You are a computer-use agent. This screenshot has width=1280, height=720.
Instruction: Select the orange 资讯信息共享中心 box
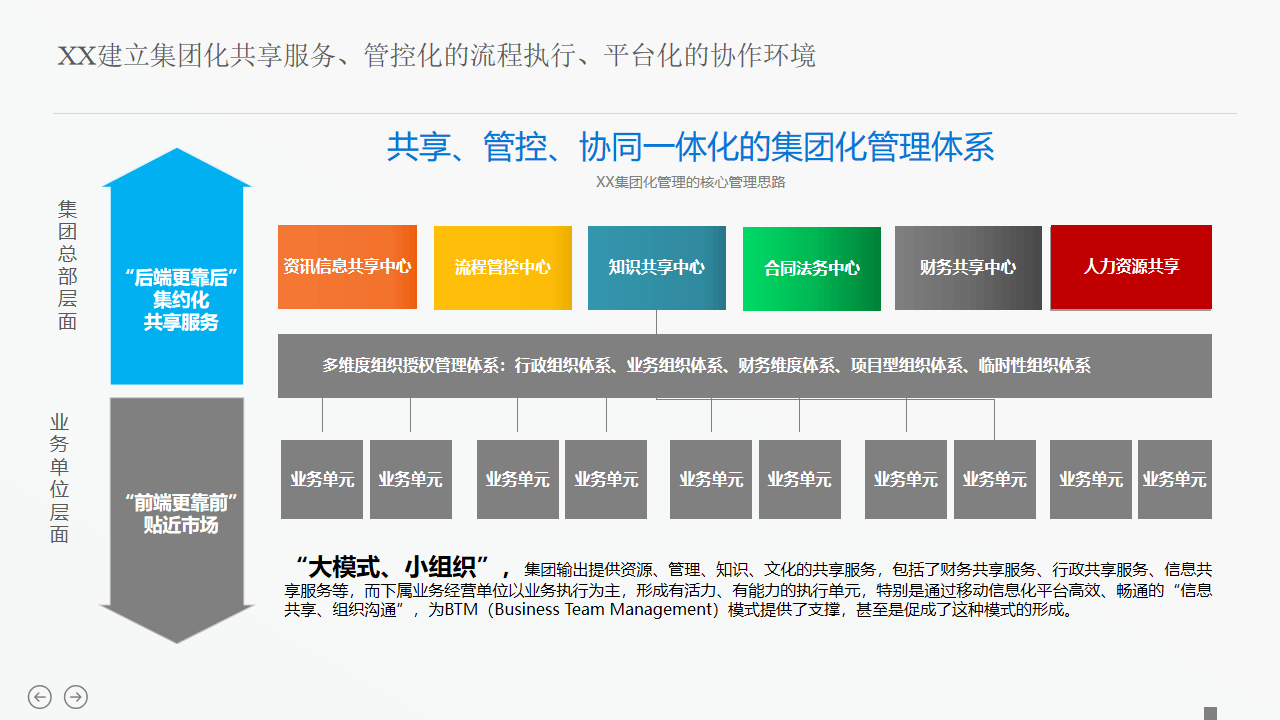pyautogui.click(x=347, y=267)
